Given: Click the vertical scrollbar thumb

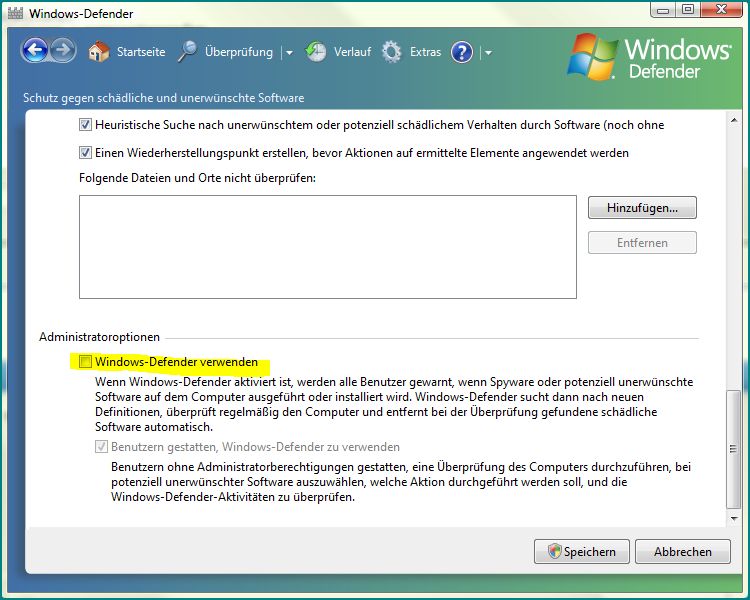Looking at the screenshot, I should coord(733,449).
